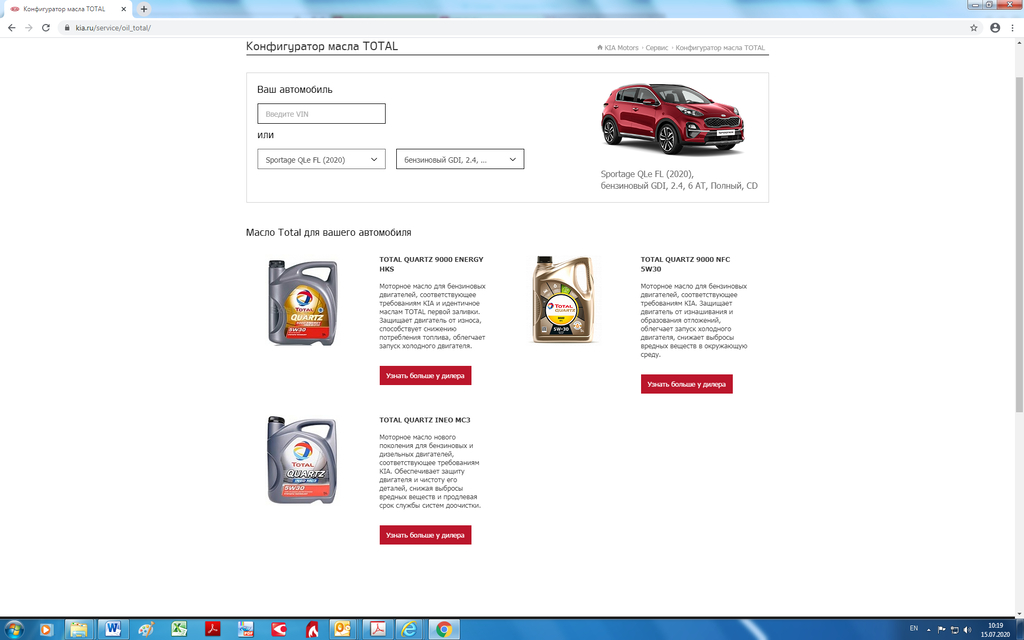The height and width of the screenshot is (640, 1024).
Task: Click the Конфигуратор масла TOTAL breadcrumb
Action: tap(720, 48)
